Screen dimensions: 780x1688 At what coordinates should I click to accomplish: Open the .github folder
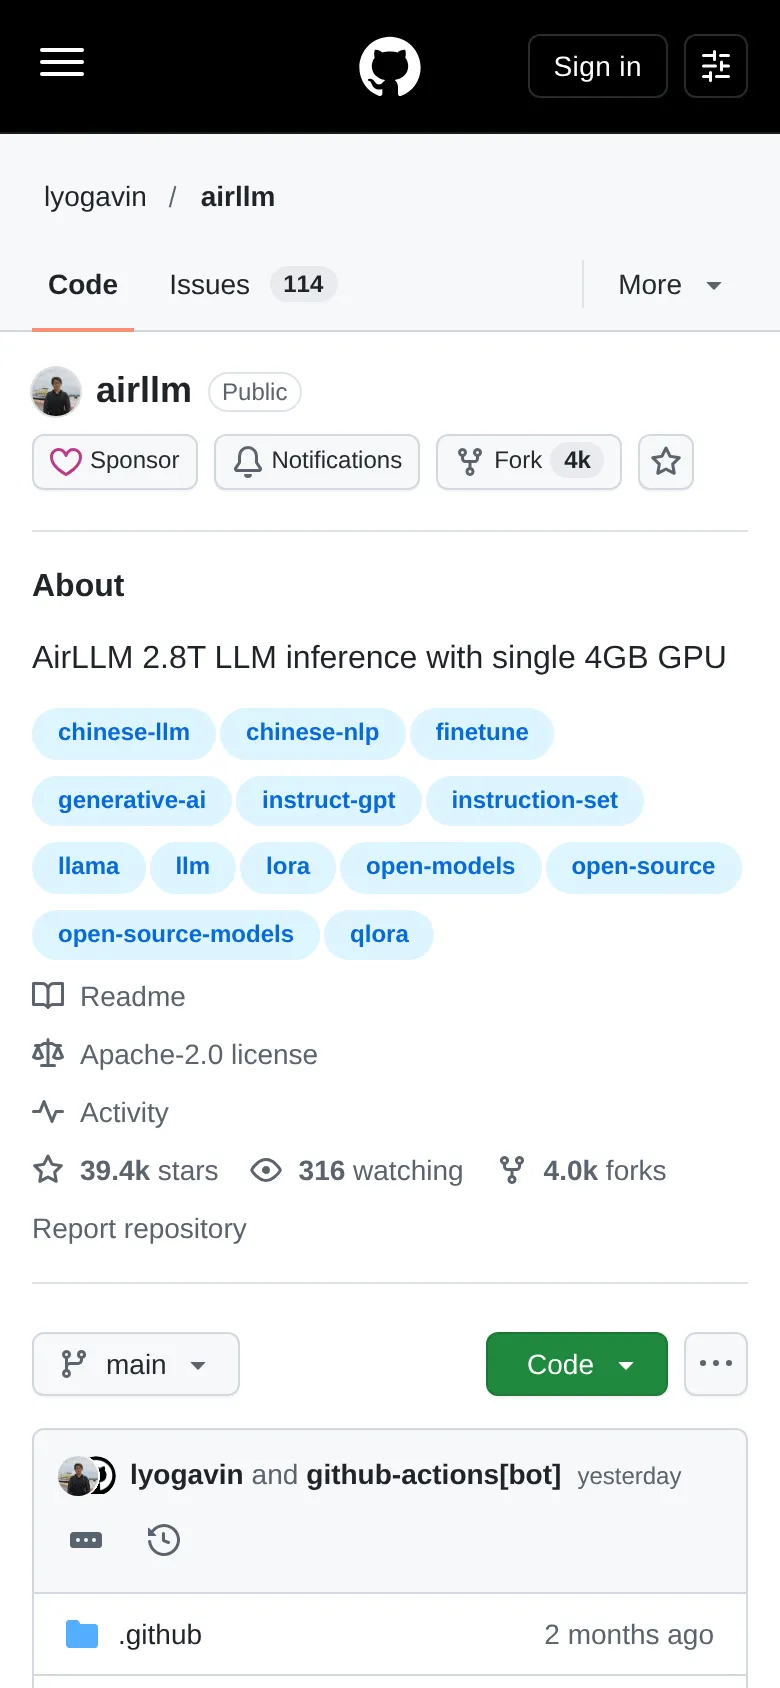coord(160,1635)
